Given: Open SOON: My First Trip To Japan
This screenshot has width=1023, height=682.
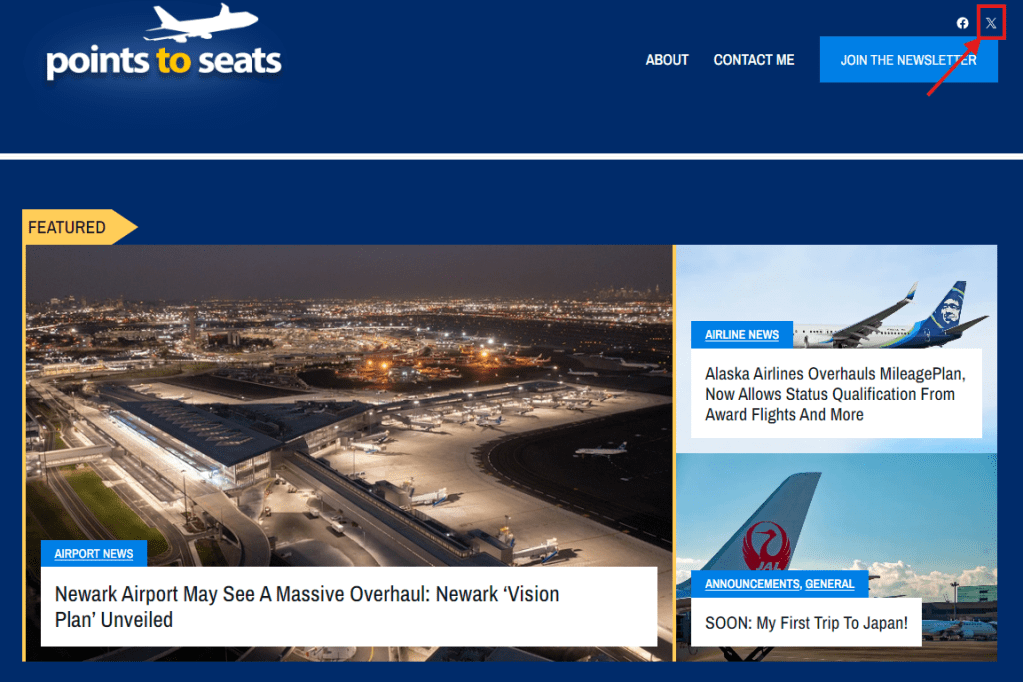Looking at the screenshot, I should (806, 623).
